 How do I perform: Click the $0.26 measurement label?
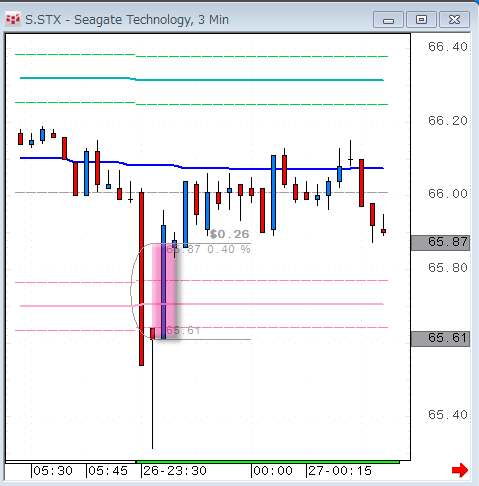pos(229,234)
